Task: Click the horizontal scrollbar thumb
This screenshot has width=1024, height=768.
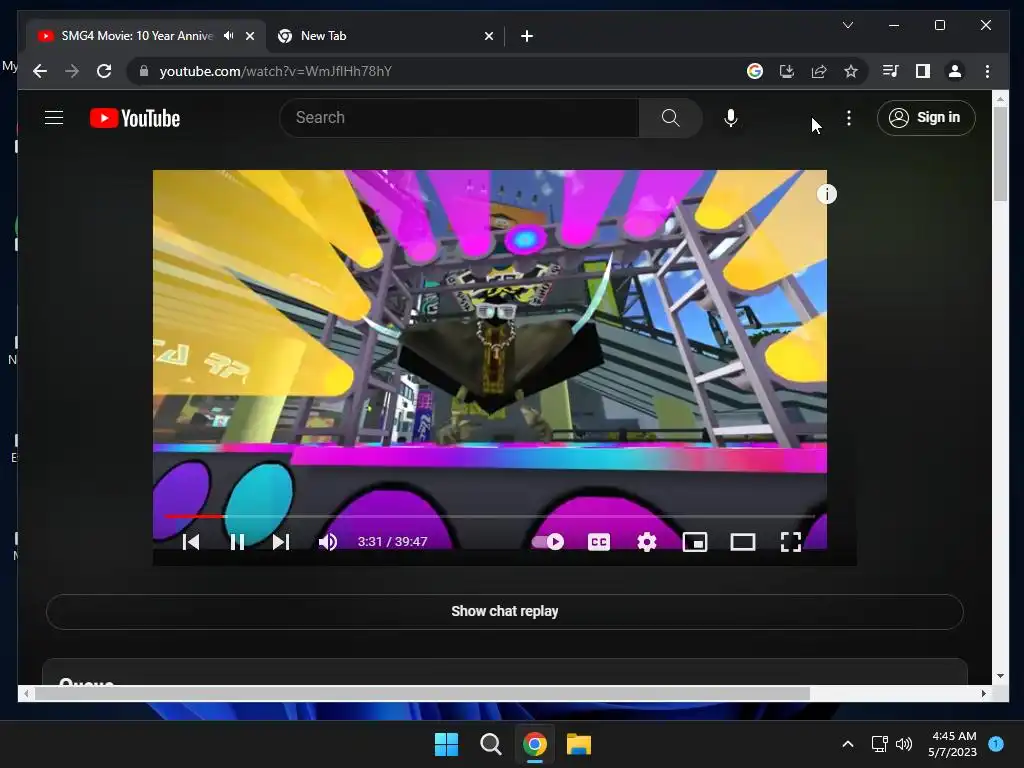Action: 422,694
